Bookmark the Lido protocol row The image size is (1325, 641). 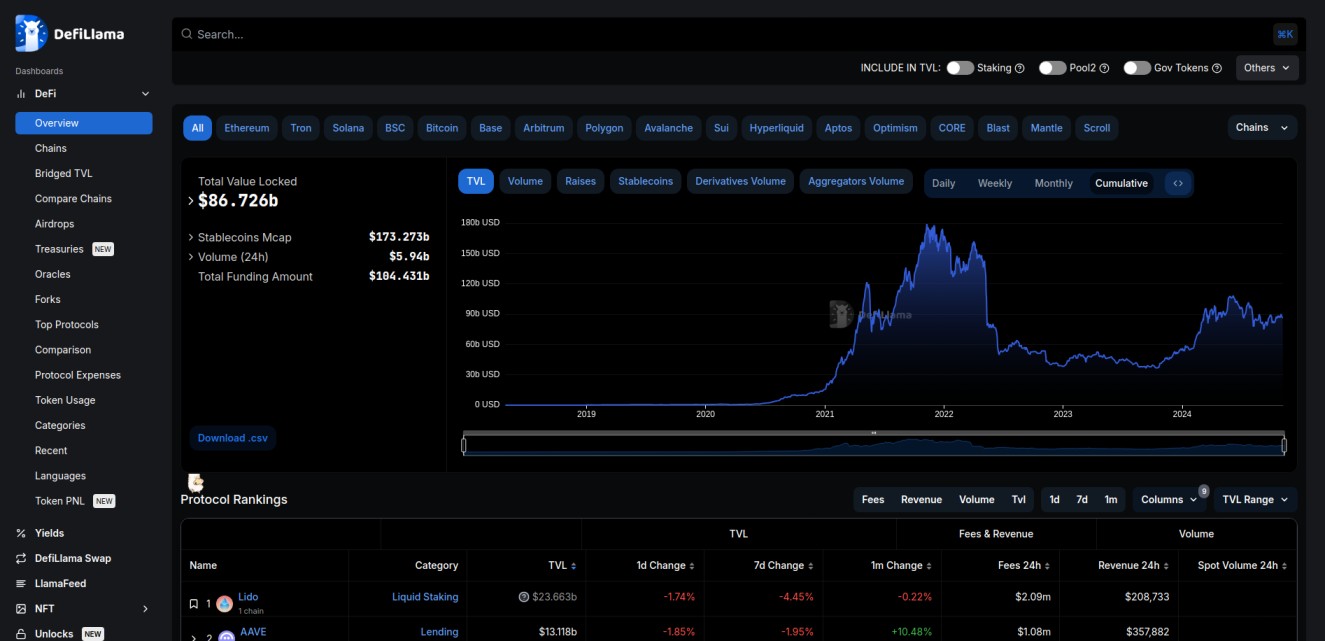pyautogui.click(x=192, y=601)
